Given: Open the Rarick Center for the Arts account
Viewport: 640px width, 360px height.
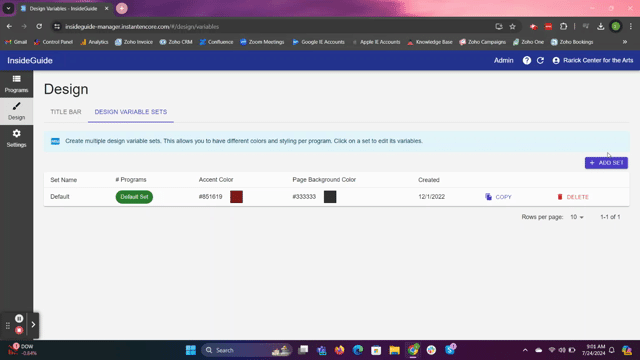Looking at the screenshot, I should point(593,60).
